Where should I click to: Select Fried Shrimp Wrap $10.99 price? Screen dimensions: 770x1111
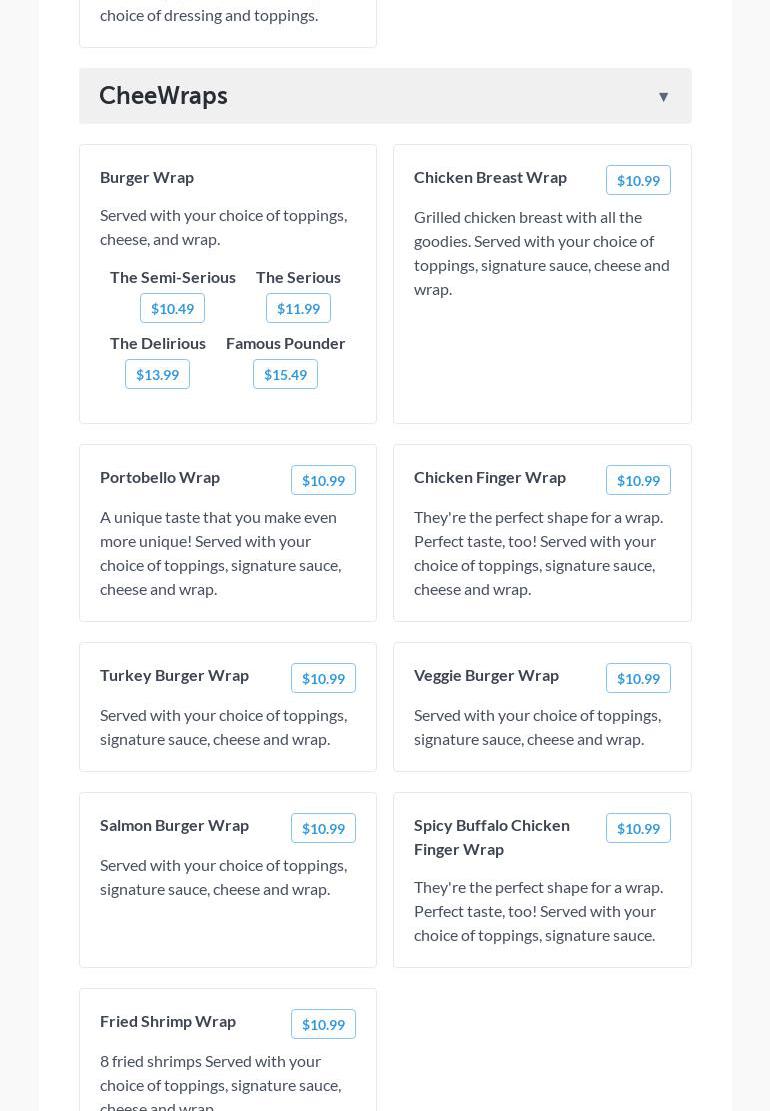(x=323, y=1024)
